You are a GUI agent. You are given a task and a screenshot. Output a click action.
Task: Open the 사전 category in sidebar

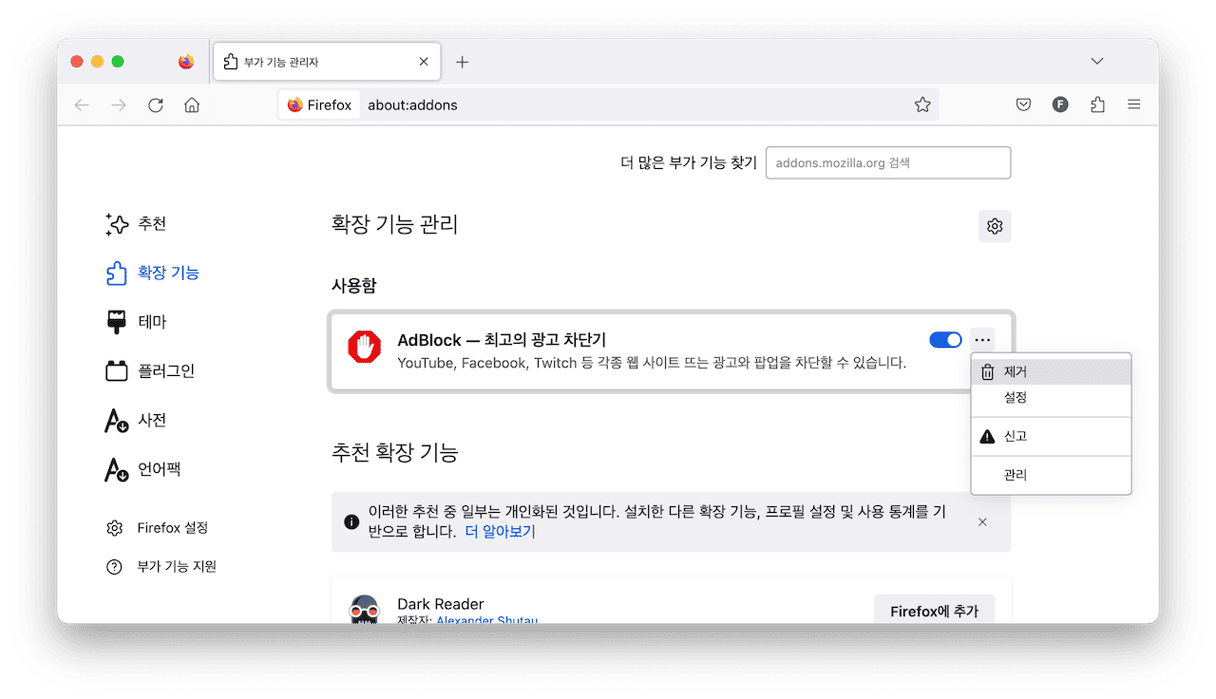pos(136,420)
